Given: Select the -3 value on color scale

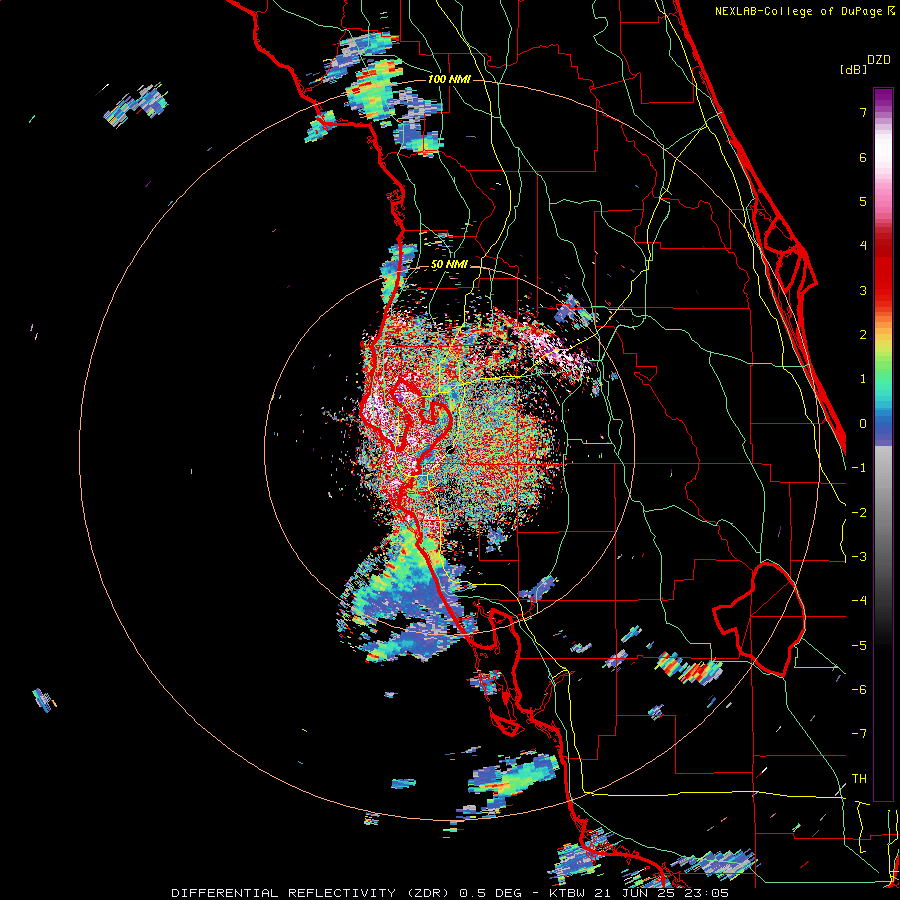Looking at the screenshot, I should [x=859, y=557].
